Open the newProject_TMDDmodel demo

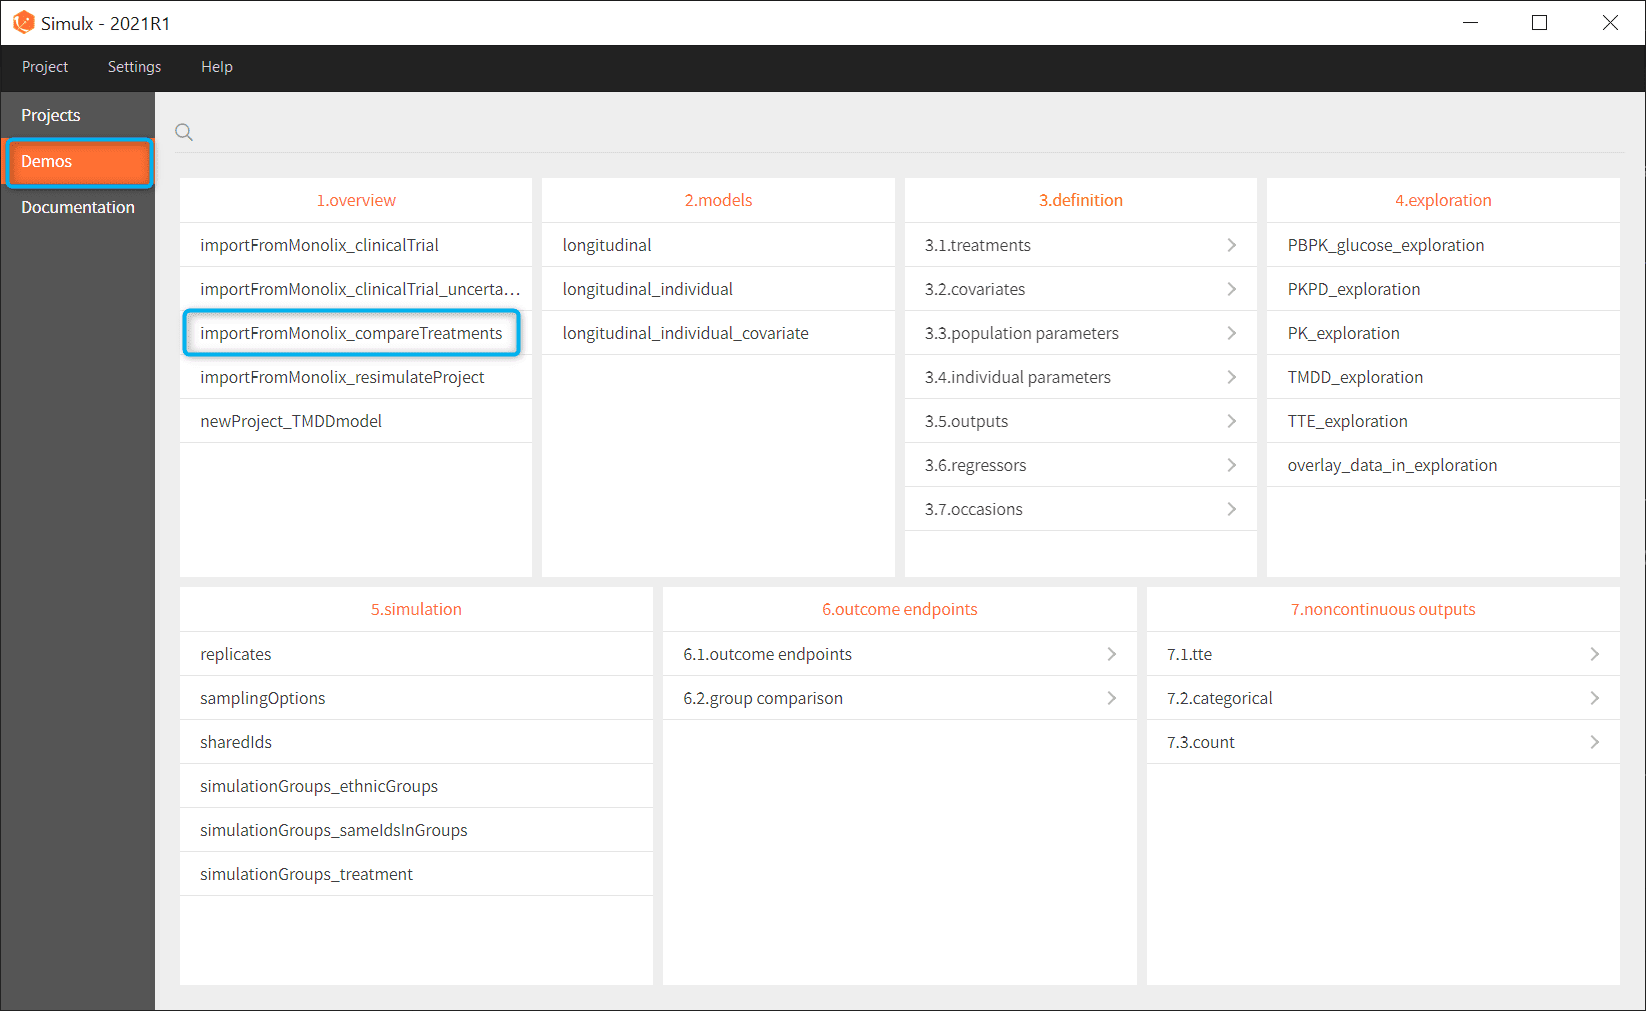click(291, 421)
